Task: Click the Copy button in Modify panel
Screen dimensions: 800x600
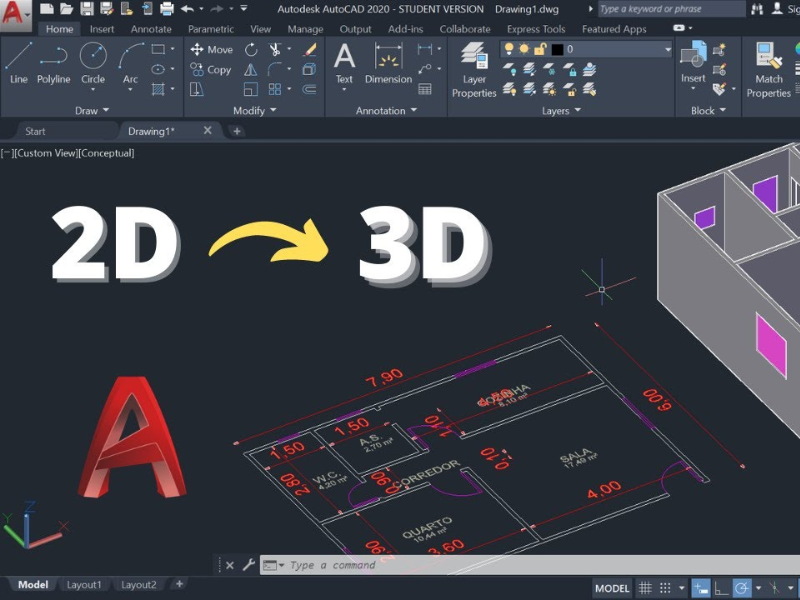Action: coord(211,70)
